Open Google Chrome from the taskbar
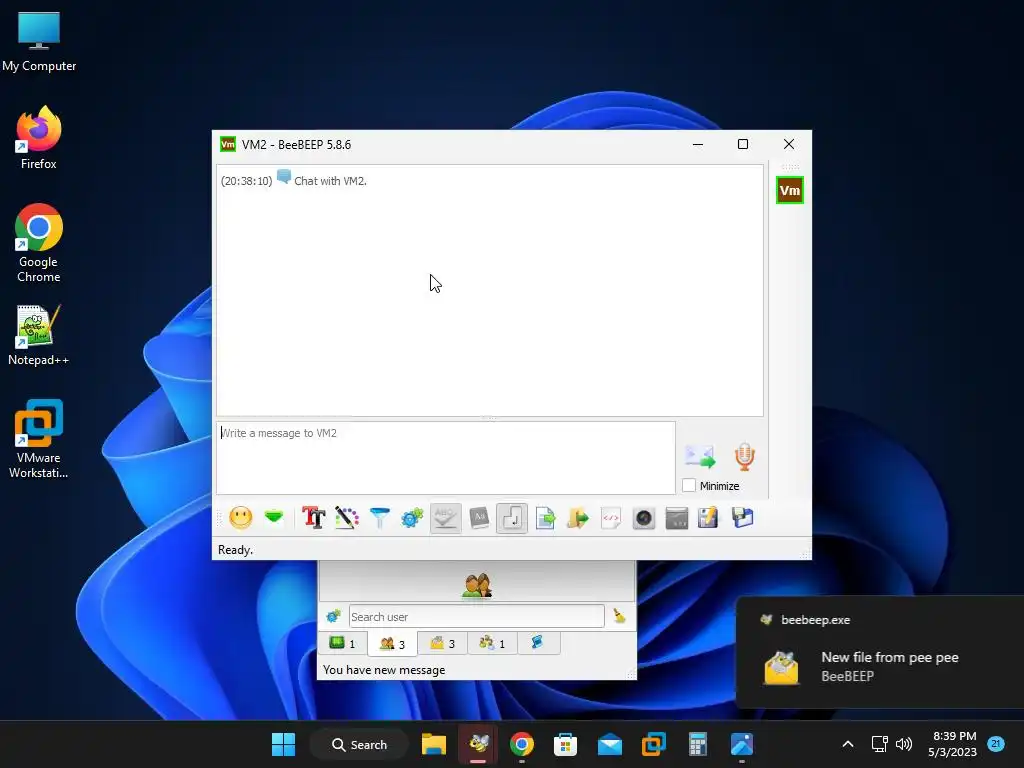 [x=522, y=744]
